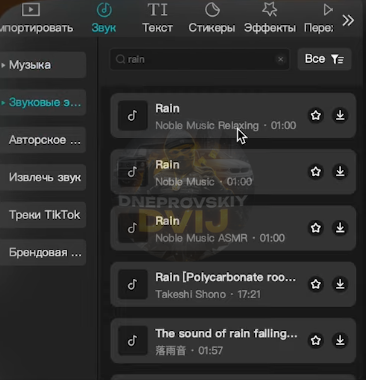Download Rain by Noble Music second result
This screenshot has width=366, height=380.
(x=340, y=172)
